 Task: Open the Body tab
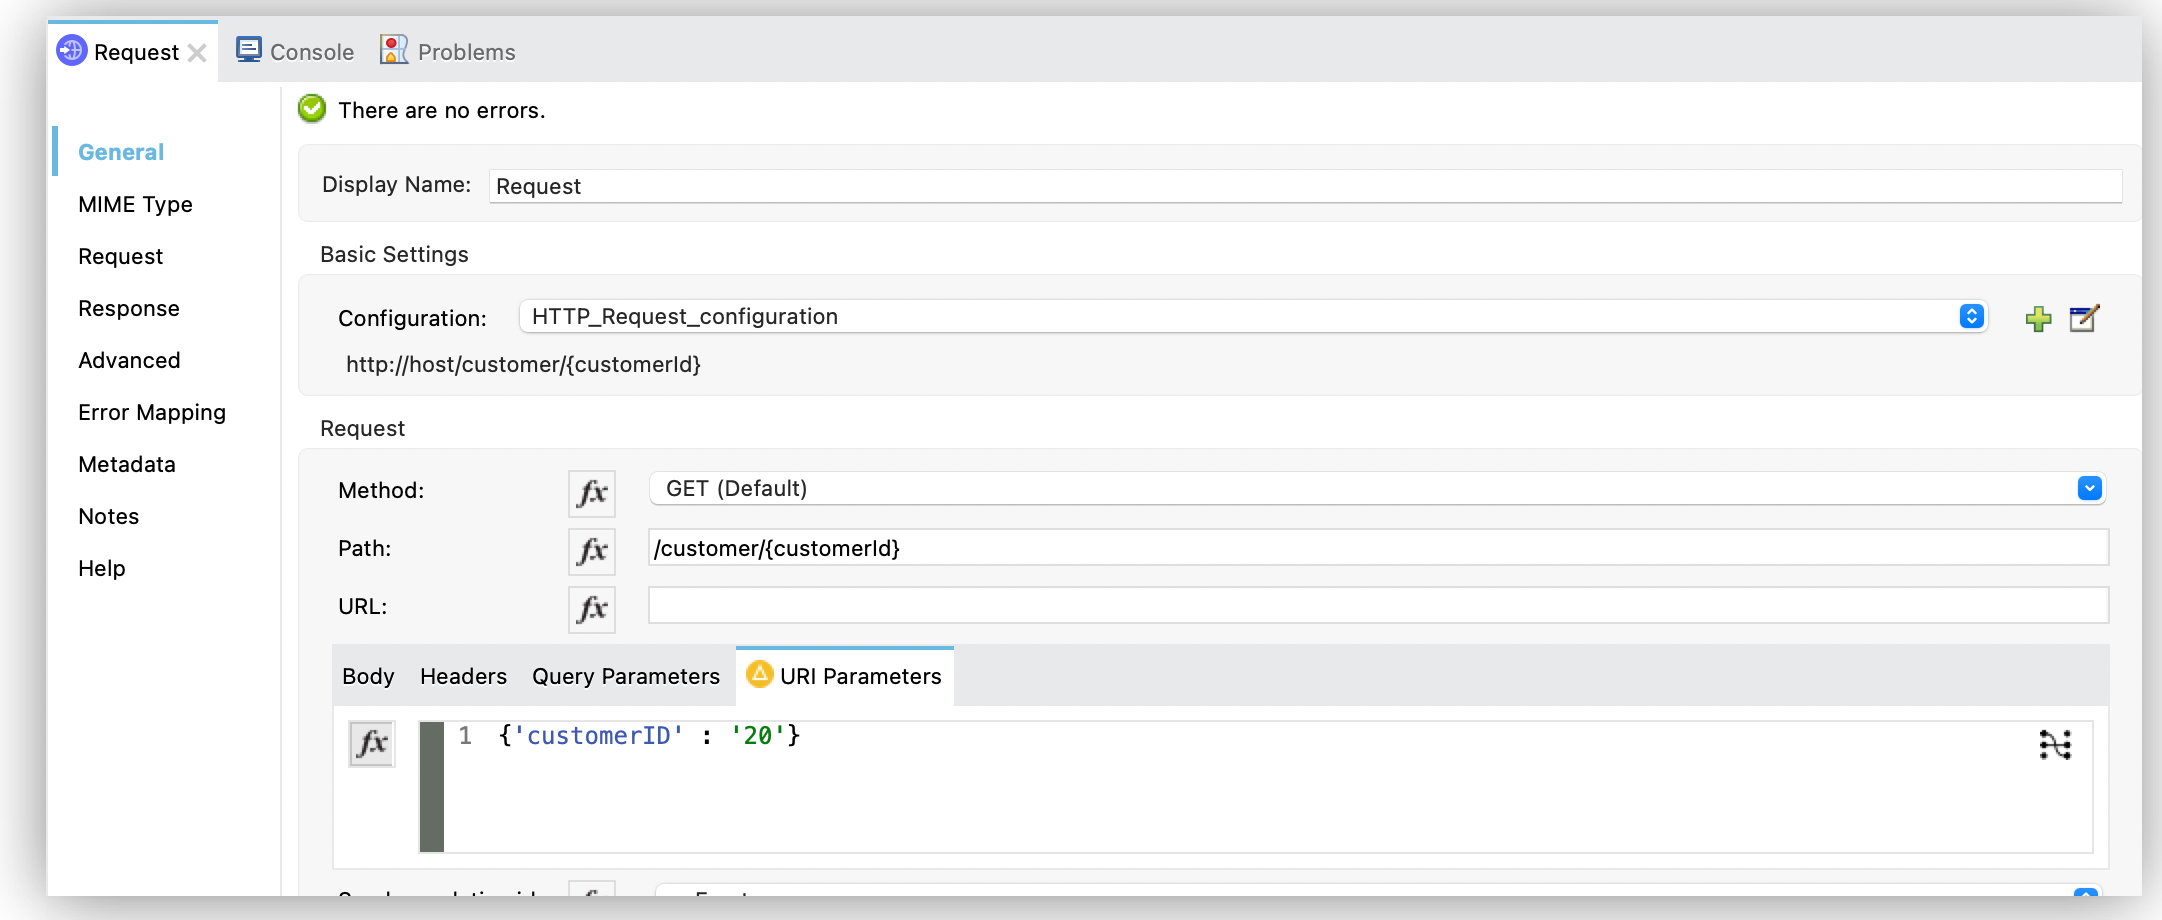pos(368,677)
